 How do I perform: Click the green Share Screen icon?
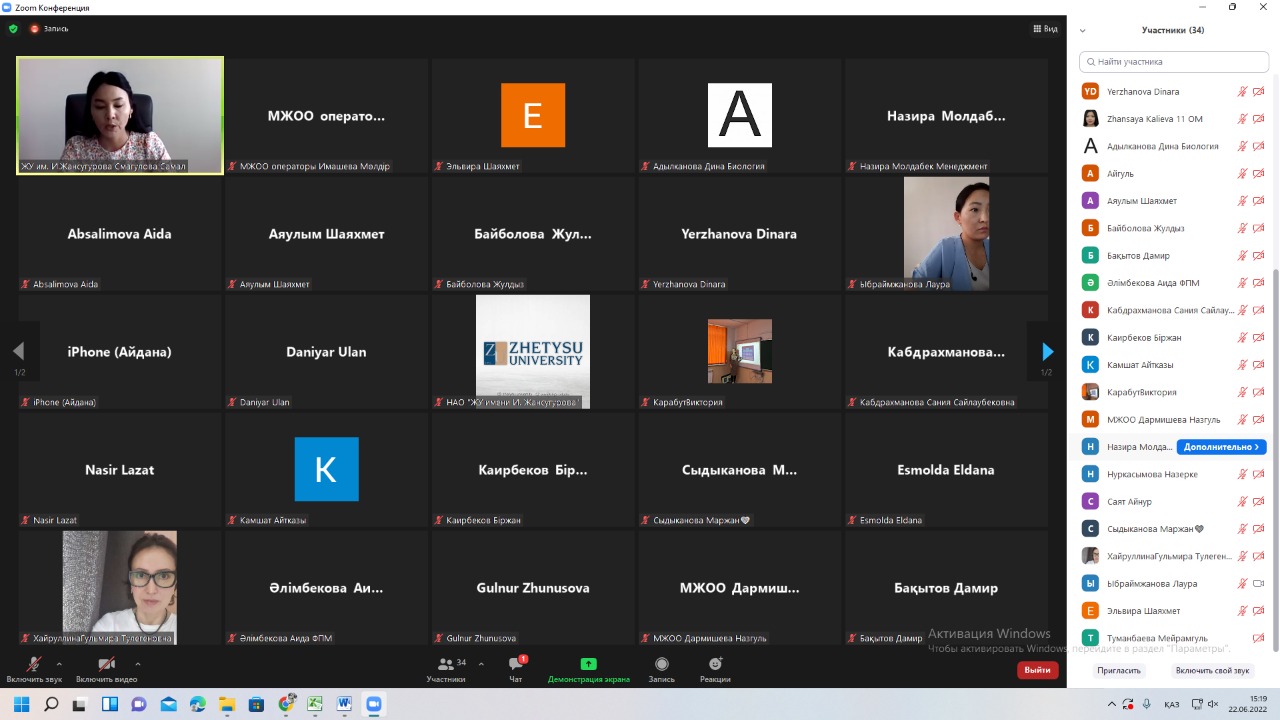(x=588, y=665)
